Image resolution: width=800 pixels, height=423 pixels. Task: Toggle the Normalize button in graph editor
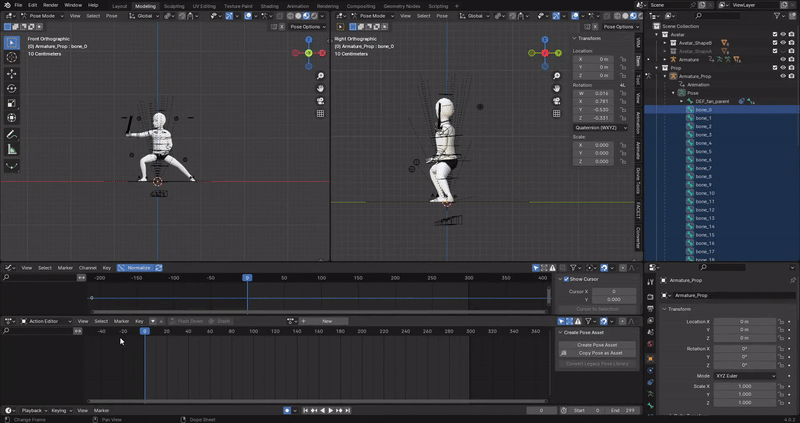click(x=135, y=268)
